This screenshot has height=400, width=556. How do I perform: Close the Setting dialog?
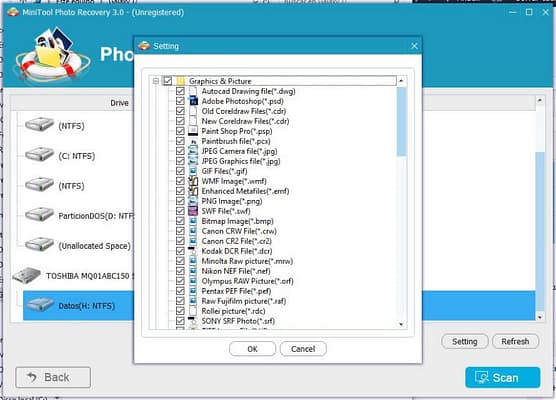coord(414,46)
